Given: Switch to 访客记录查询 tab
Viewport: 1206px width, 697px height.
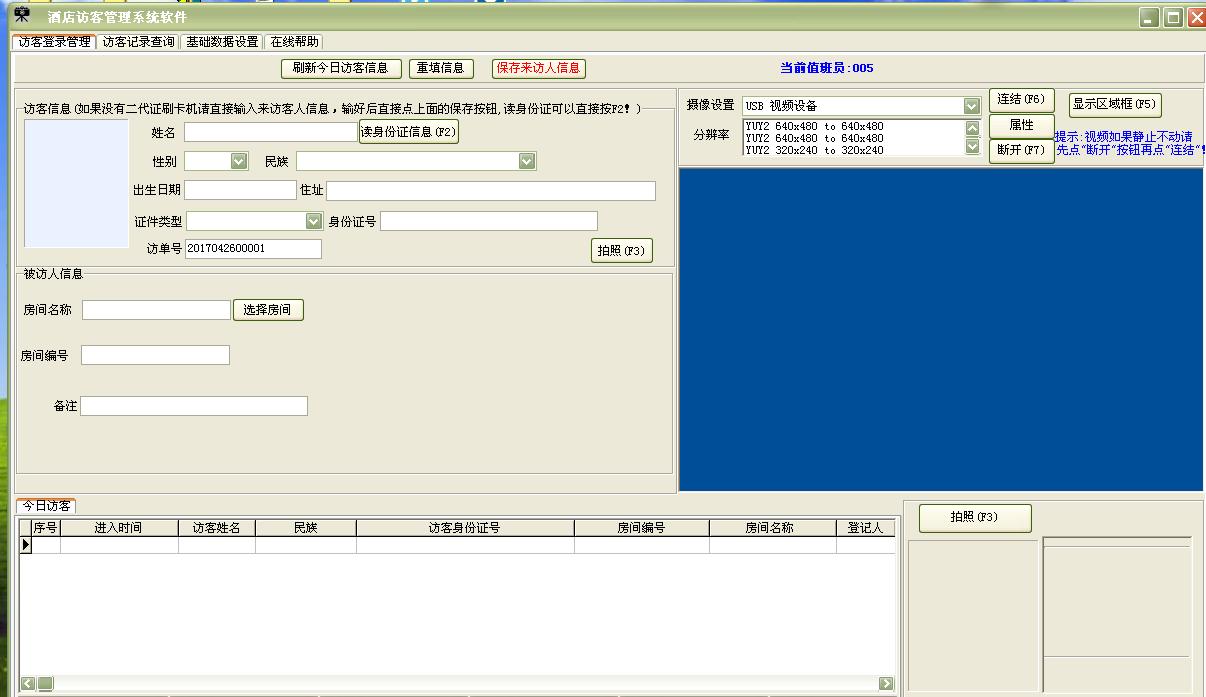Looking at the screenshot, I should [139, 42].
